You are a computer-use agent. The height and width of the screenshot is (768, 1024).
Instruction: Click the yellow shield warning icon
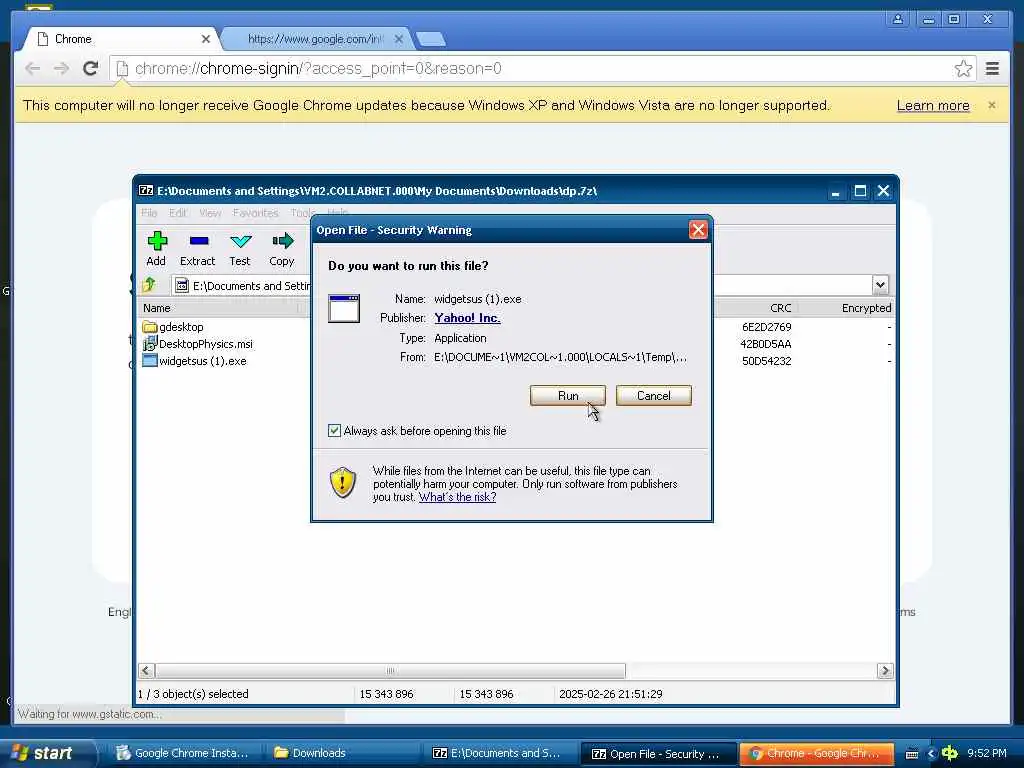342,483
